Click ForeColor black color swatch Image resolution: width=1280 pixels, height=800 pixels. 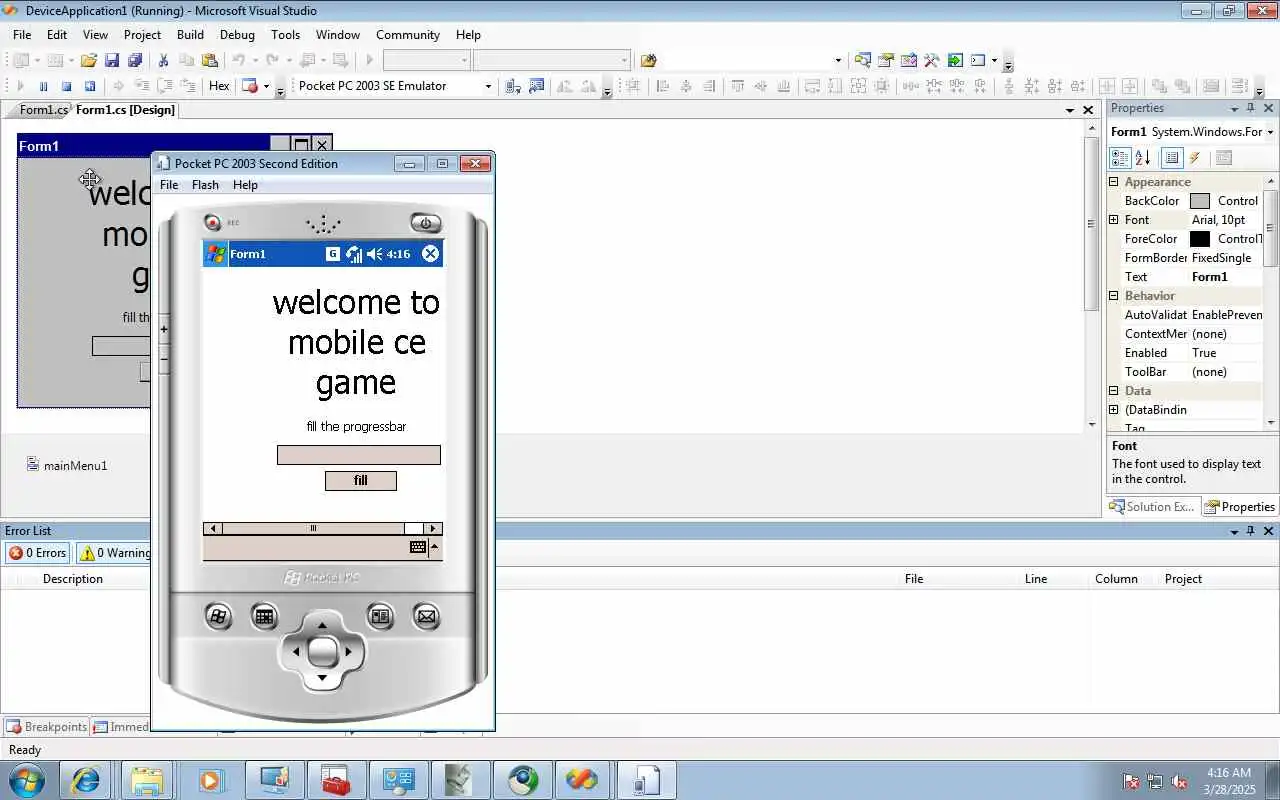click(1200, 239)
